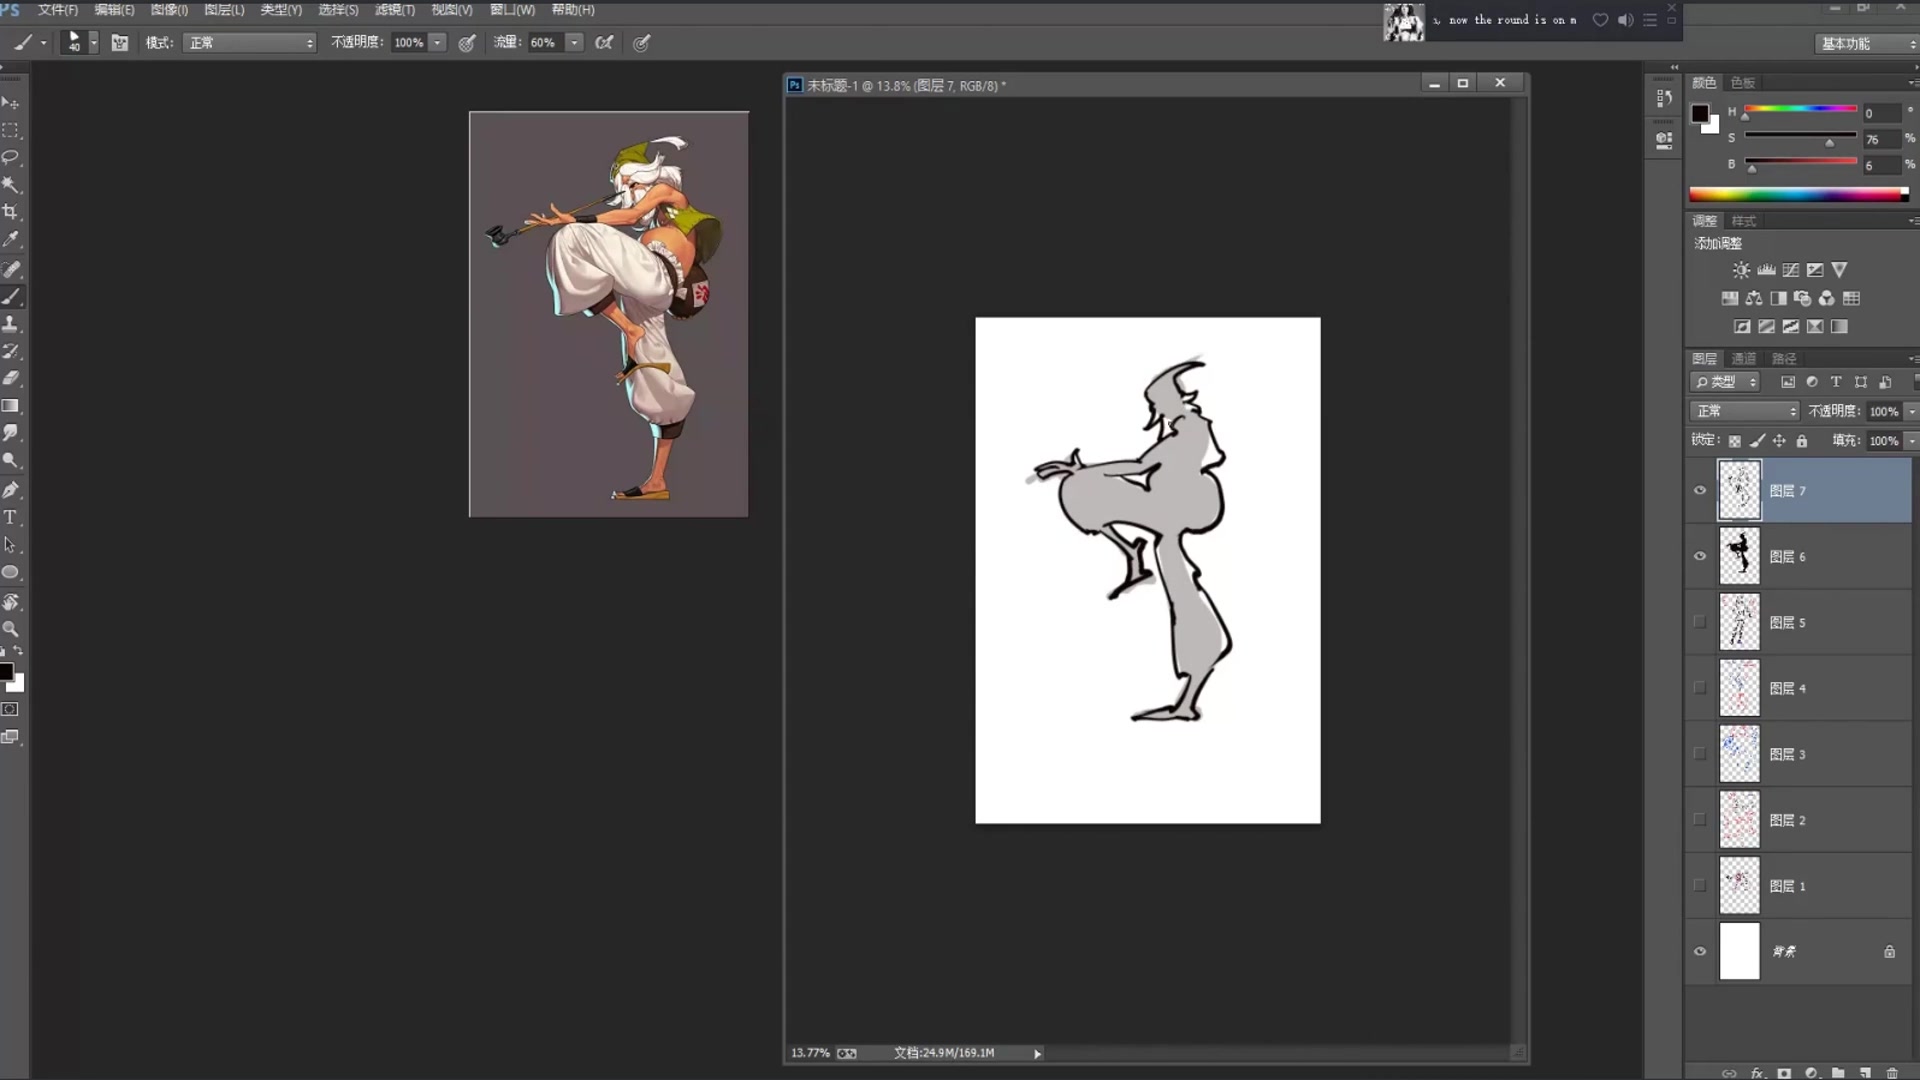Select the Eraser tool

[11, 378]
